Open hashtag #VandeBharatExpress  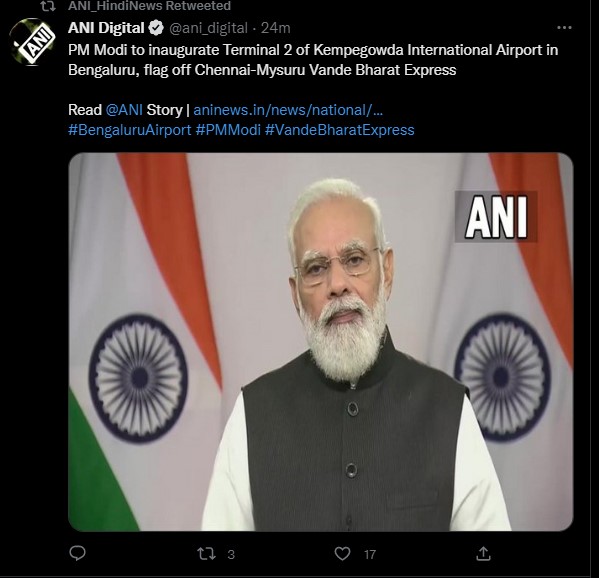coord(340,130)
